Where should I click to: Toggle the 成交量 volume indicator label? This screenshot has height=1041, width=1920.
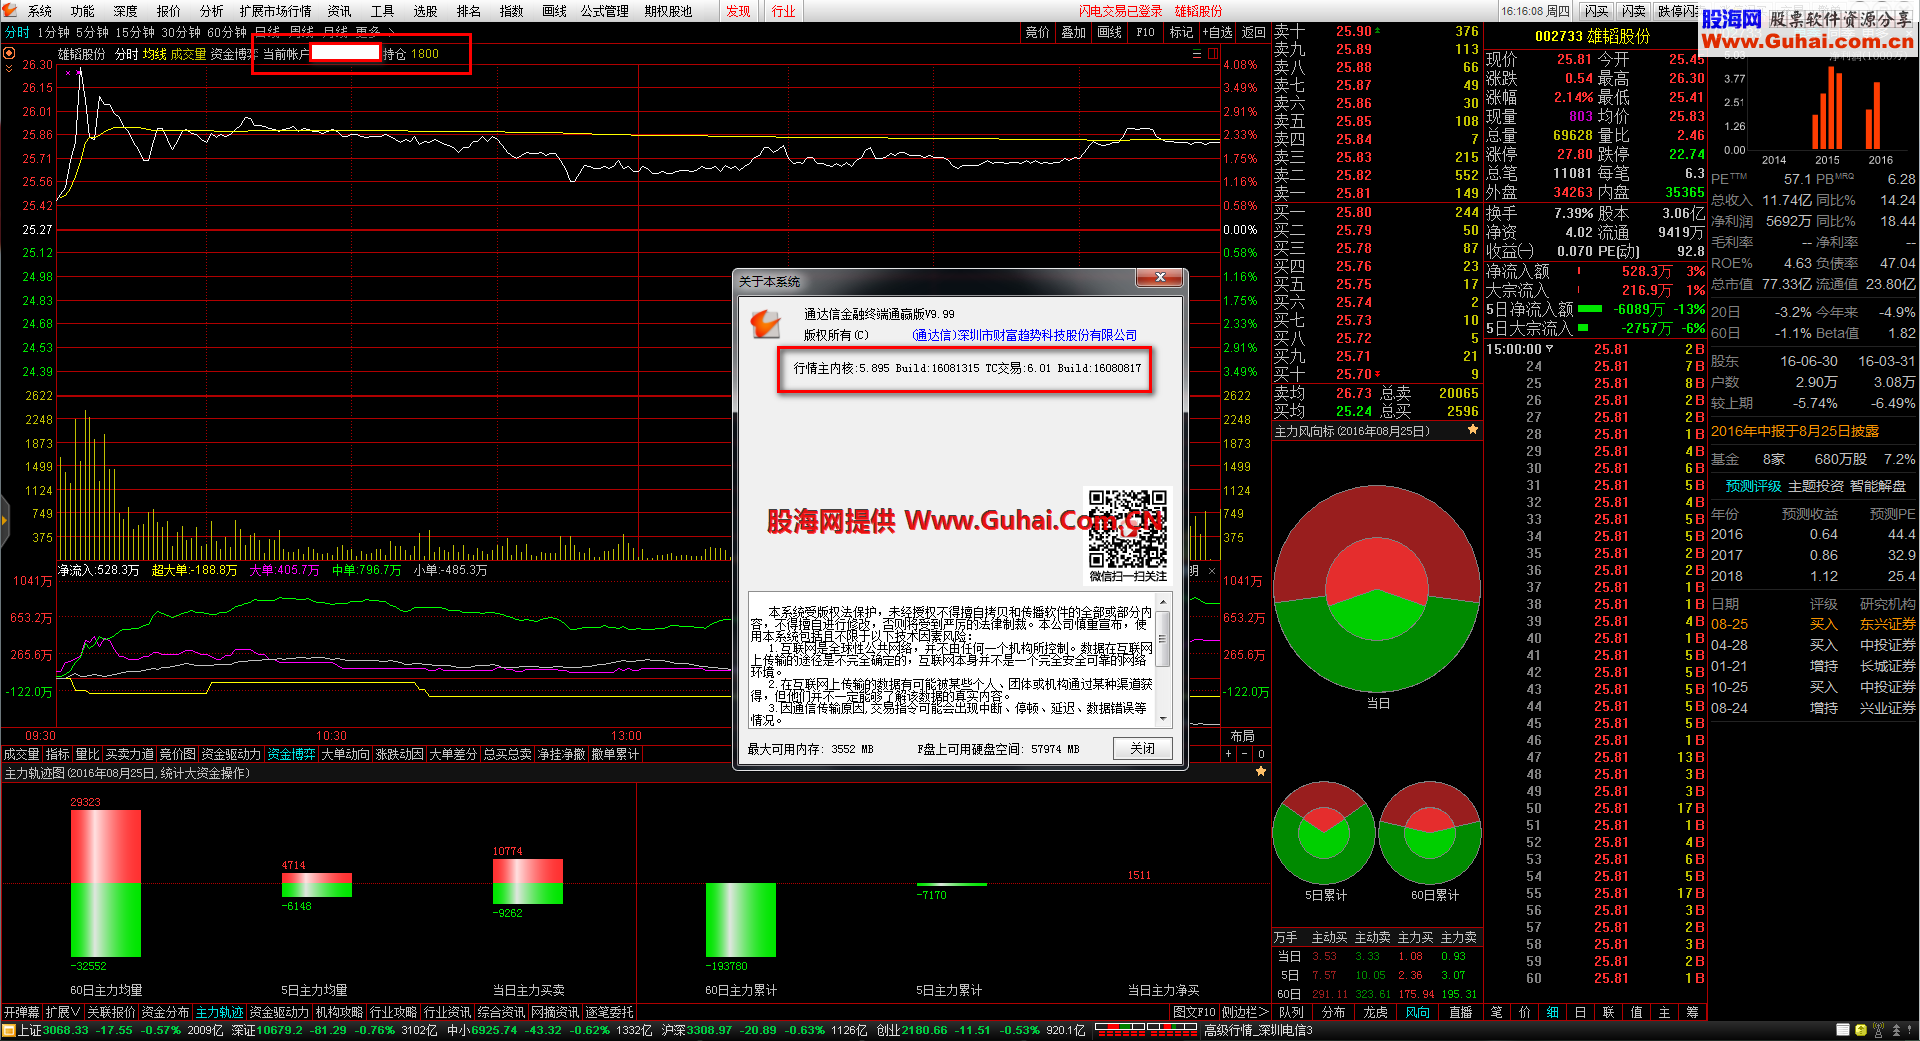pyautogui.click(x=188, y=54)
